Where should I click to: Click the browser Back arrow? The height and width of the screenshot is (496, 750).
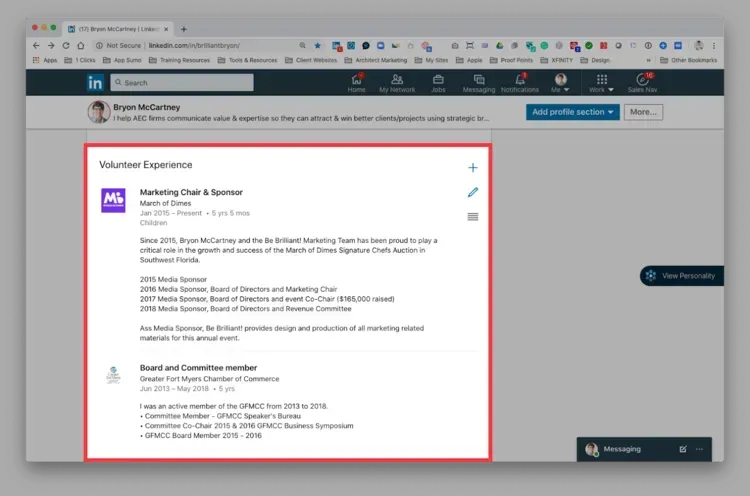pyautogui.click(x=36, y=45)
